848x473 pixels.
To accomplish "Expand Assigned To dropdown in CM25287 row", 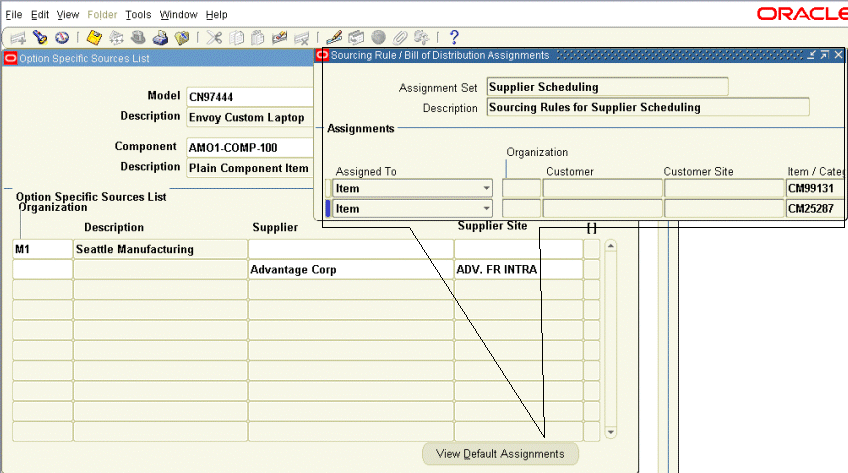I will 486,208.
